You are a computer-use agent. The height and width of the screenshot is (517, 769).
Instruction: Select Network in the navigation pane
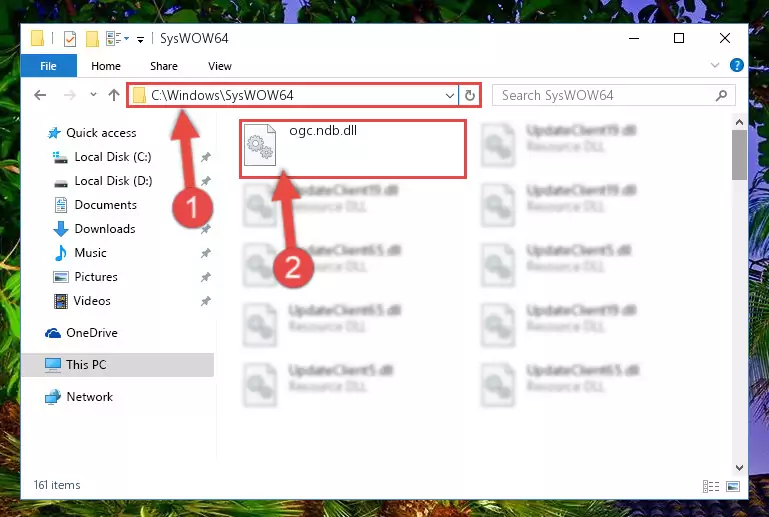coord(90,397)
